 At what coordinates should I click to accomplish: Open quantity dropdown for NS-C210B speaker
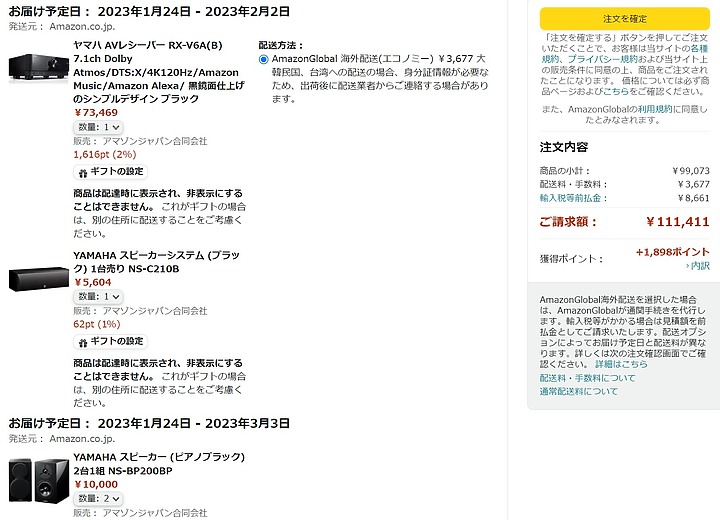98,297
